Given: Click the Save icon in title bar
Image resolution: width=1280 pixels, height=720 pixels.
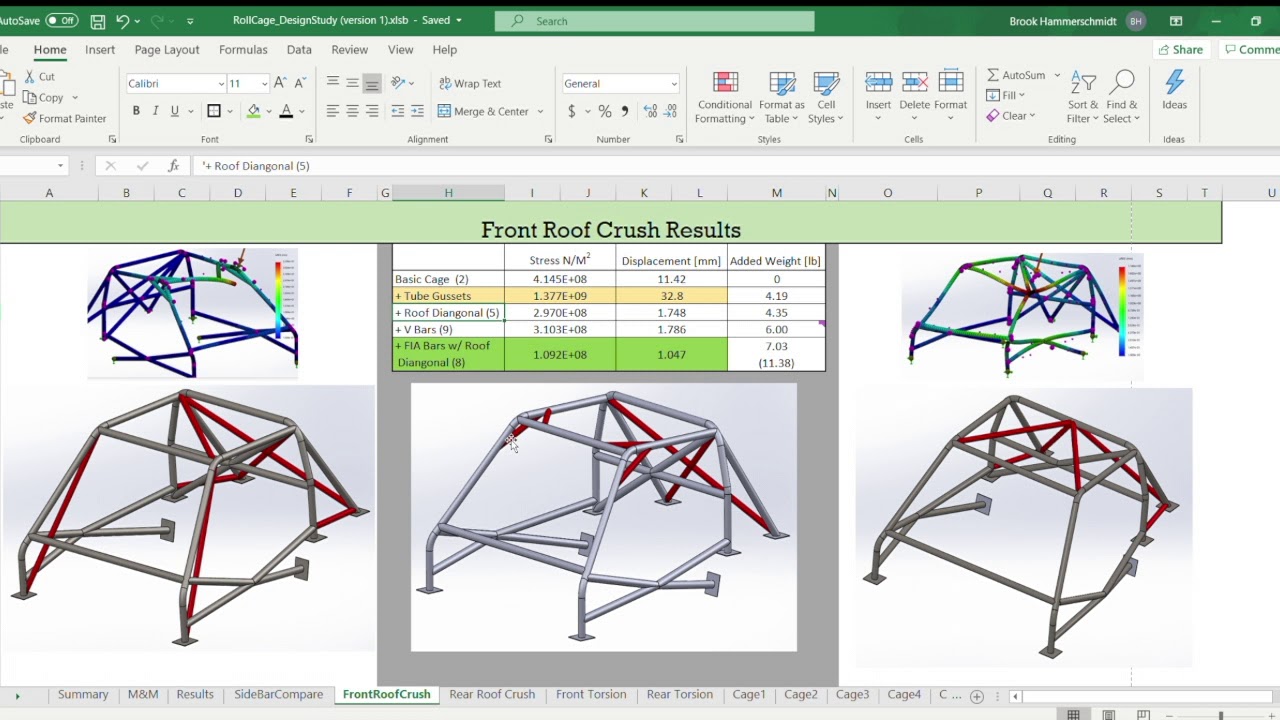Looking at the screenshot, I should point(97,20).
